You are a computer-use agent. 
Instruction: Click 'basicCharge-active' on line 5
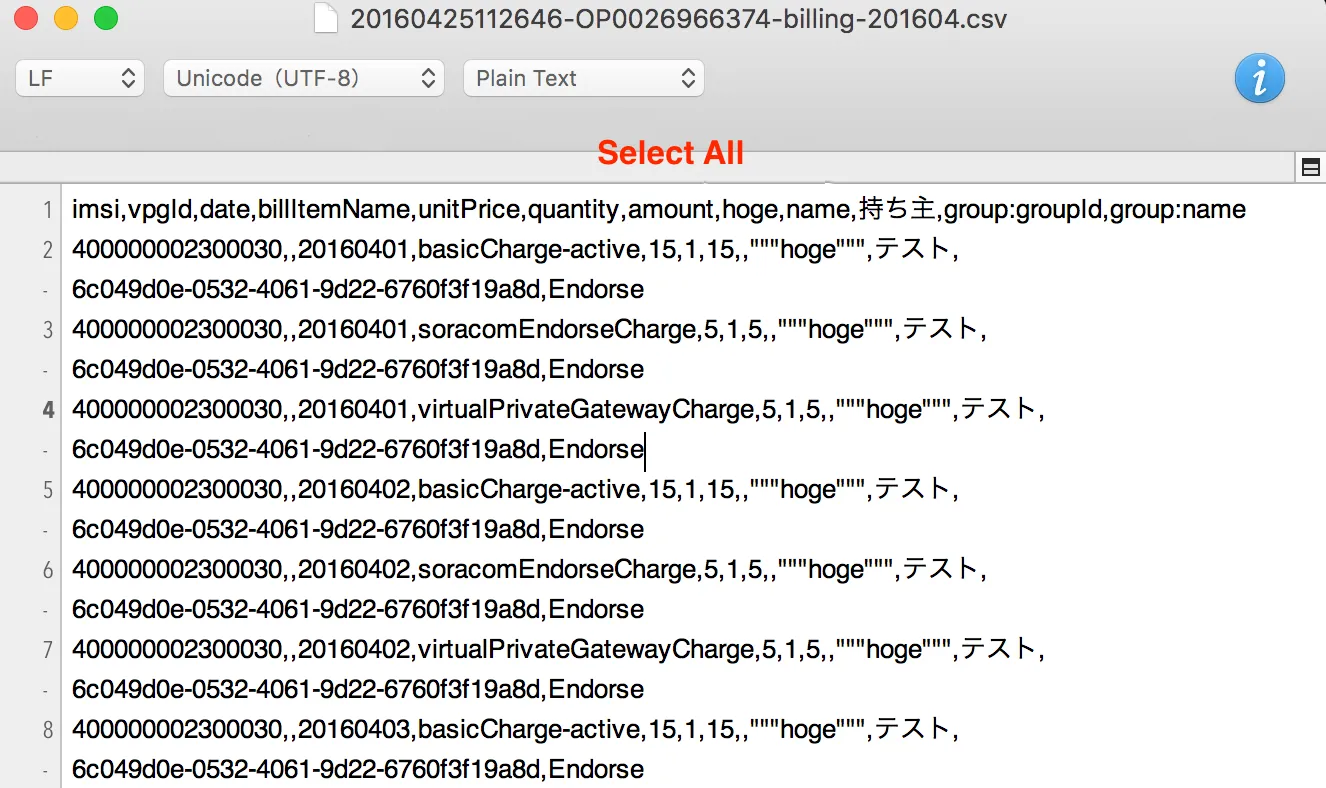528,490
